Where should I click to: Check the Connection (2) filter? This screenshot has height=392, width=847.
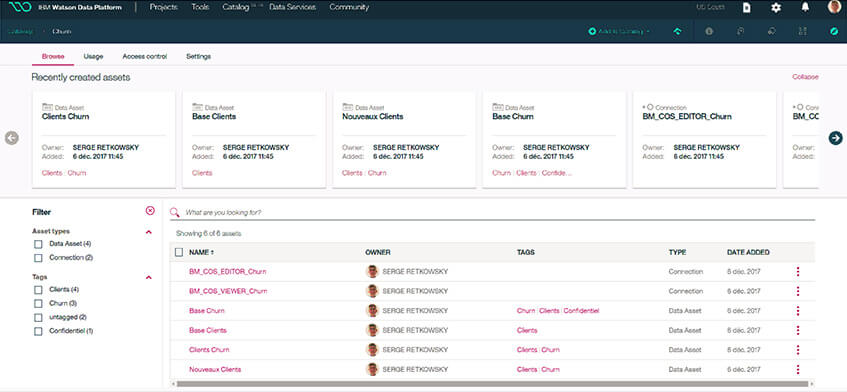tap(38, 258)
